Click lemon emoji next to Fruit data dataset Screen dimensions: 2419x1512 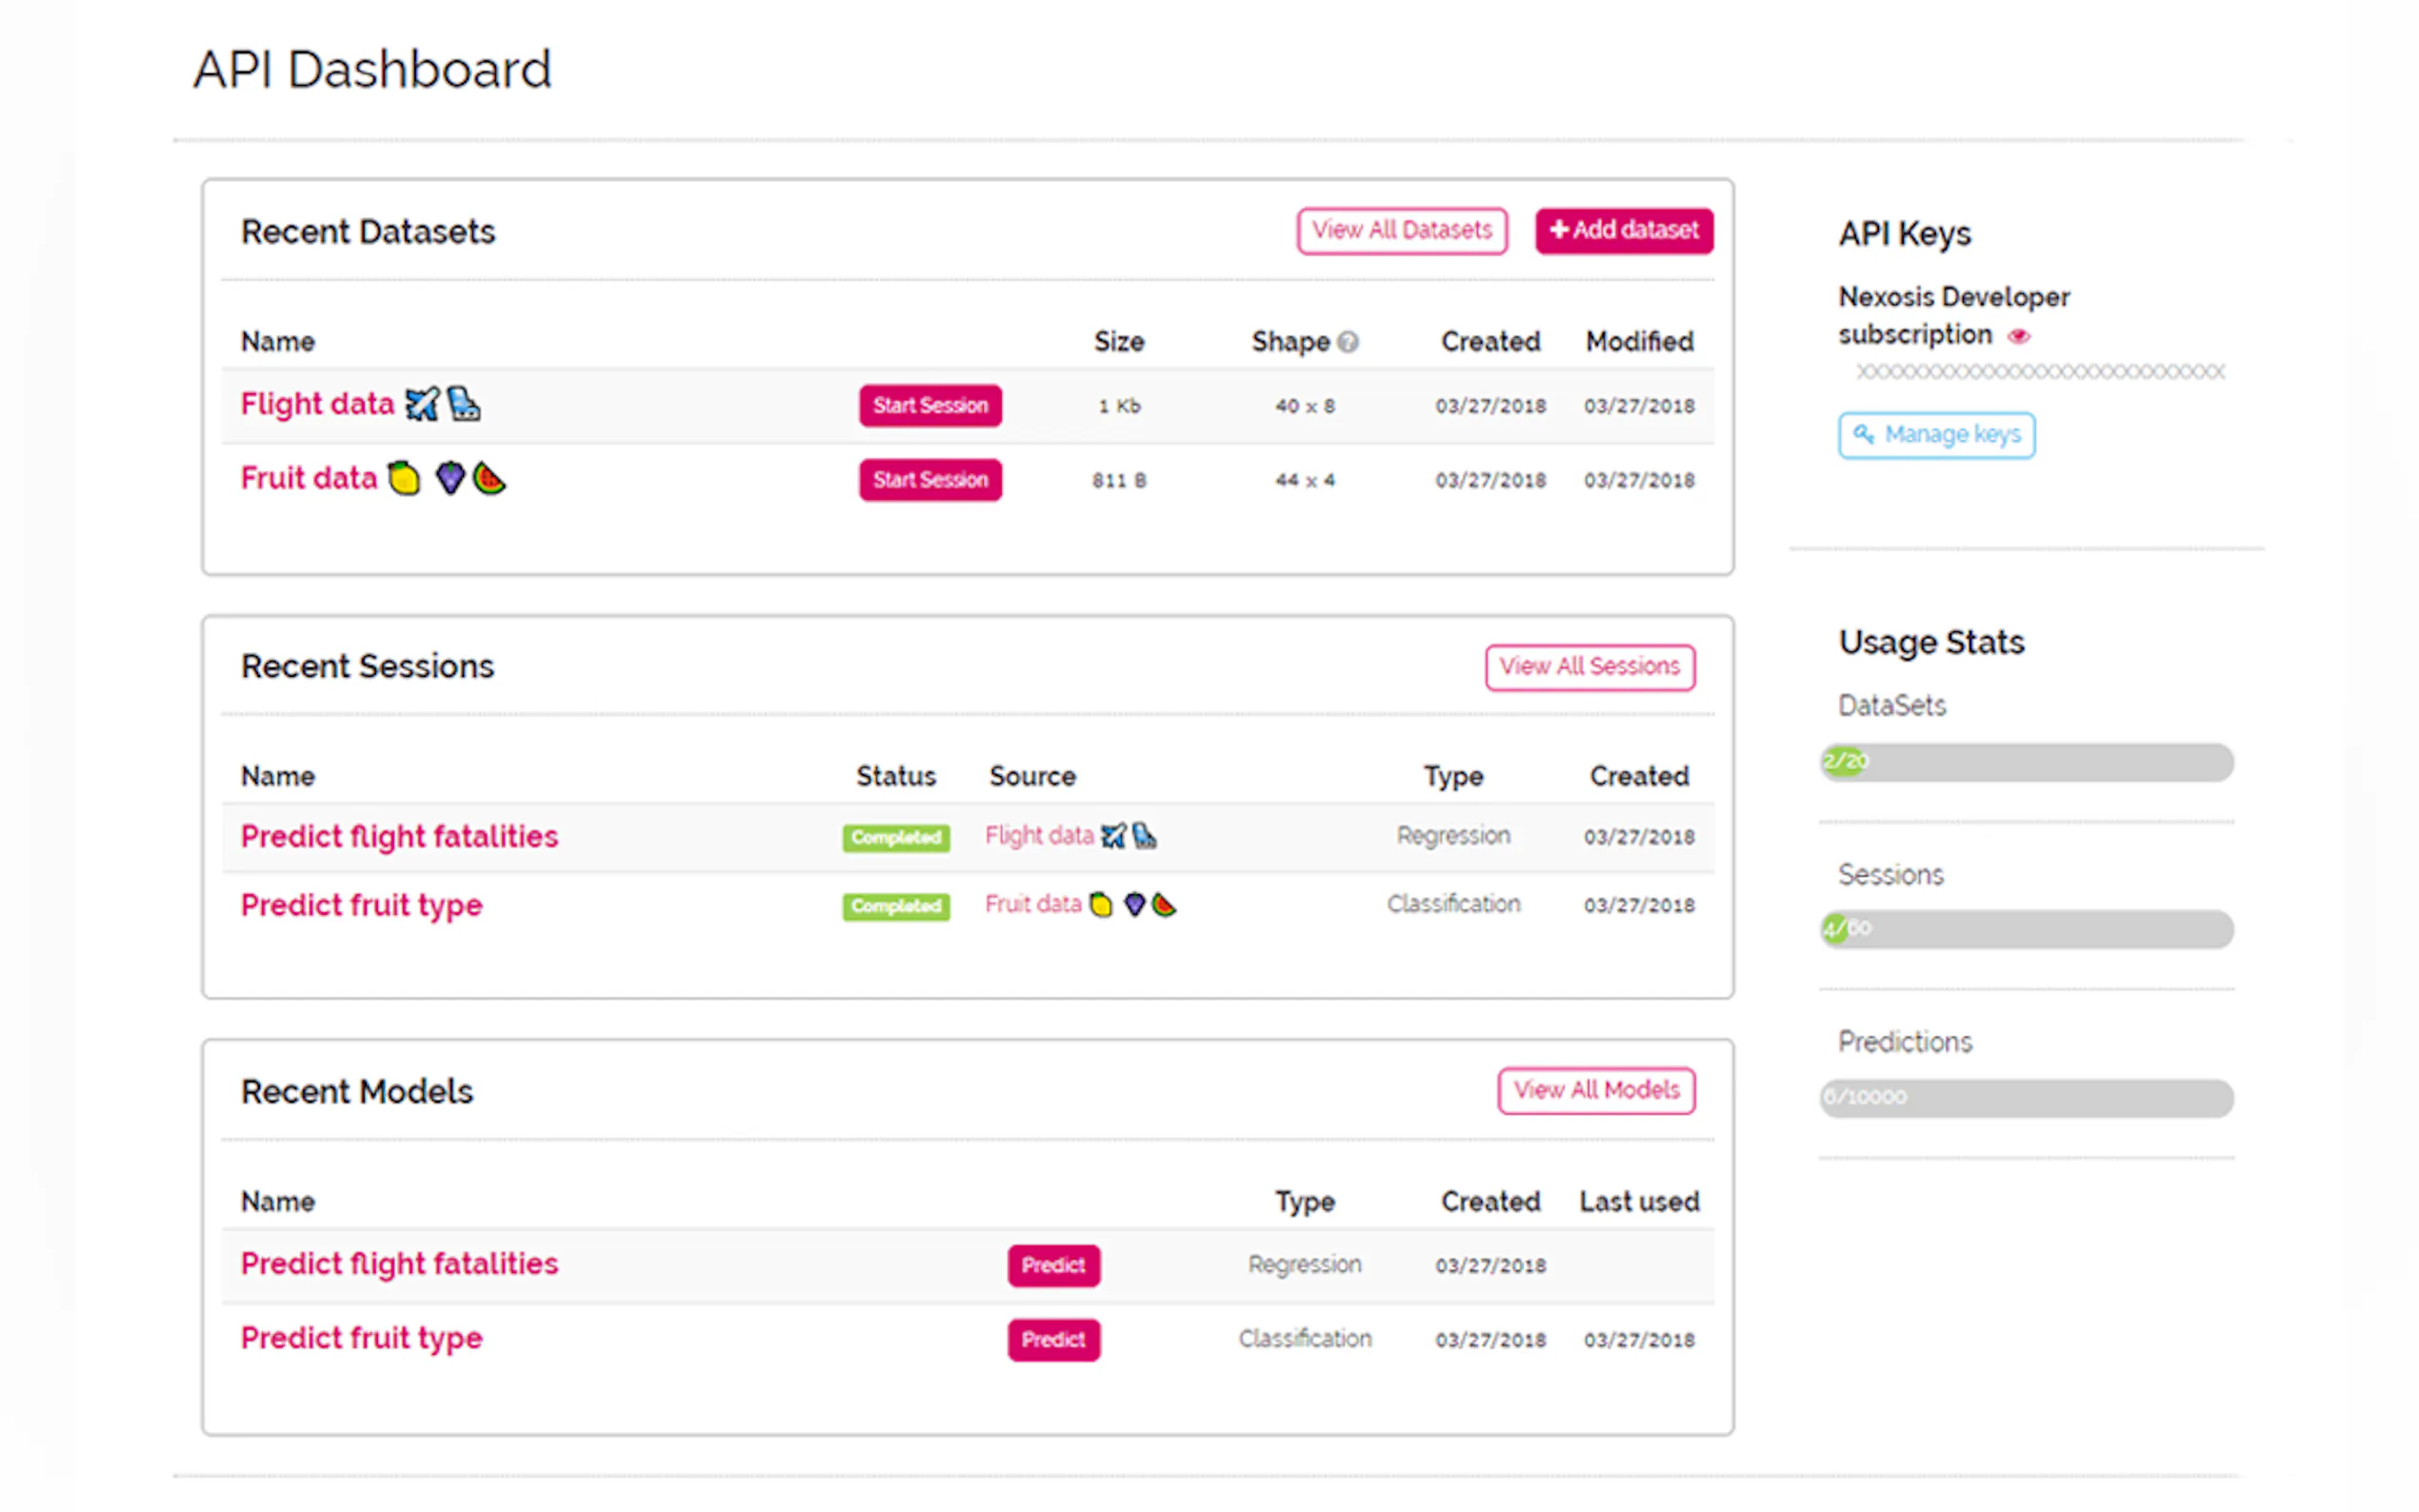(404, 478)
